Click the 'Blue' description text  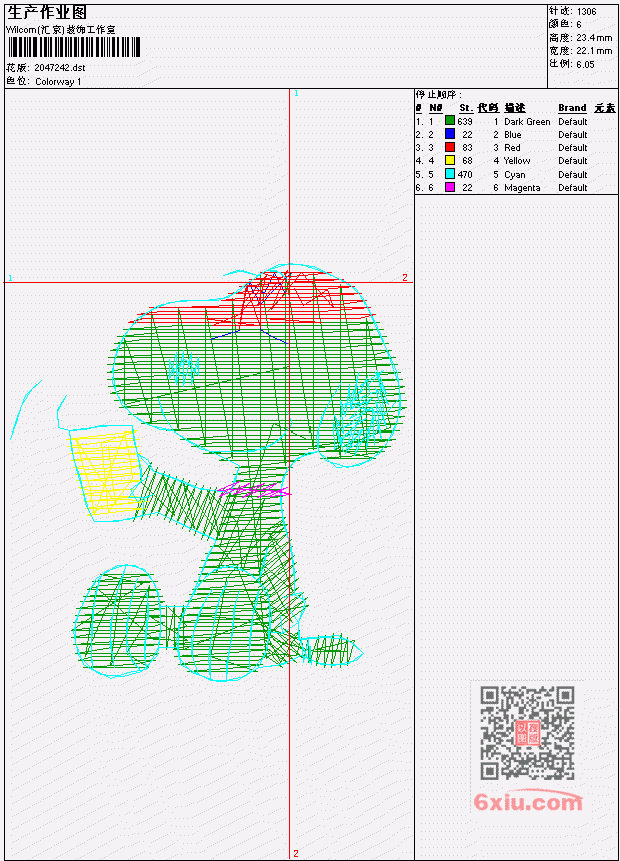[x=513, y=135]
